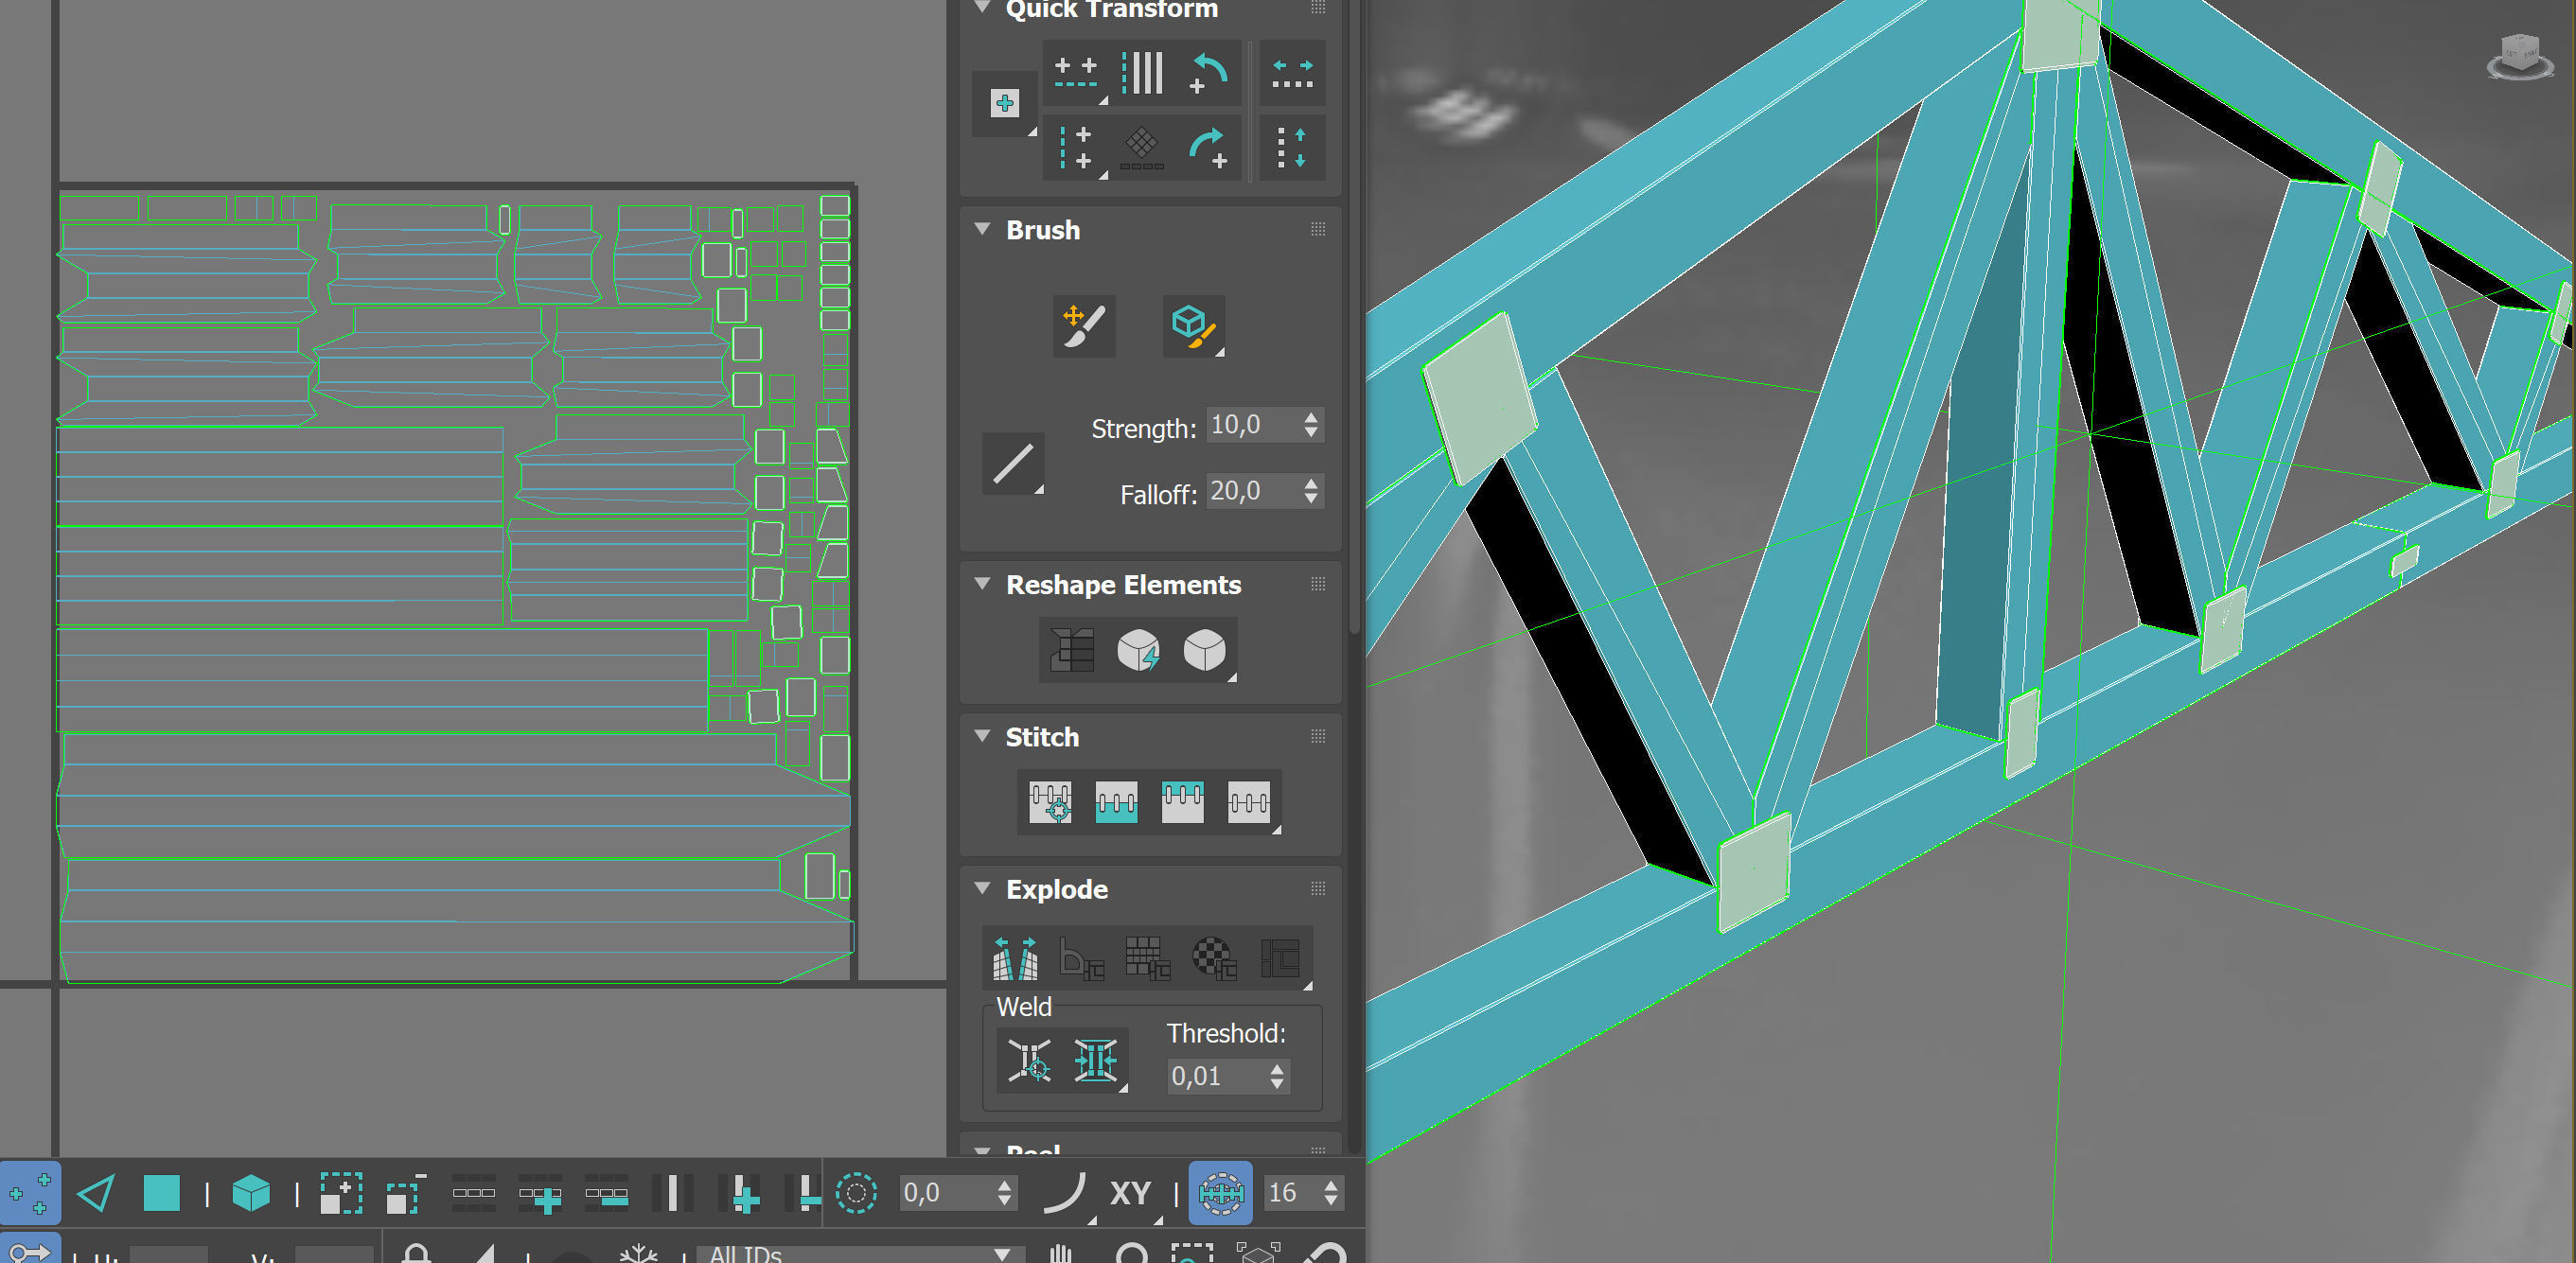2576x1263 pixels.
Task: Toggle Select By Element cube mode
Action: (251, 1193)
